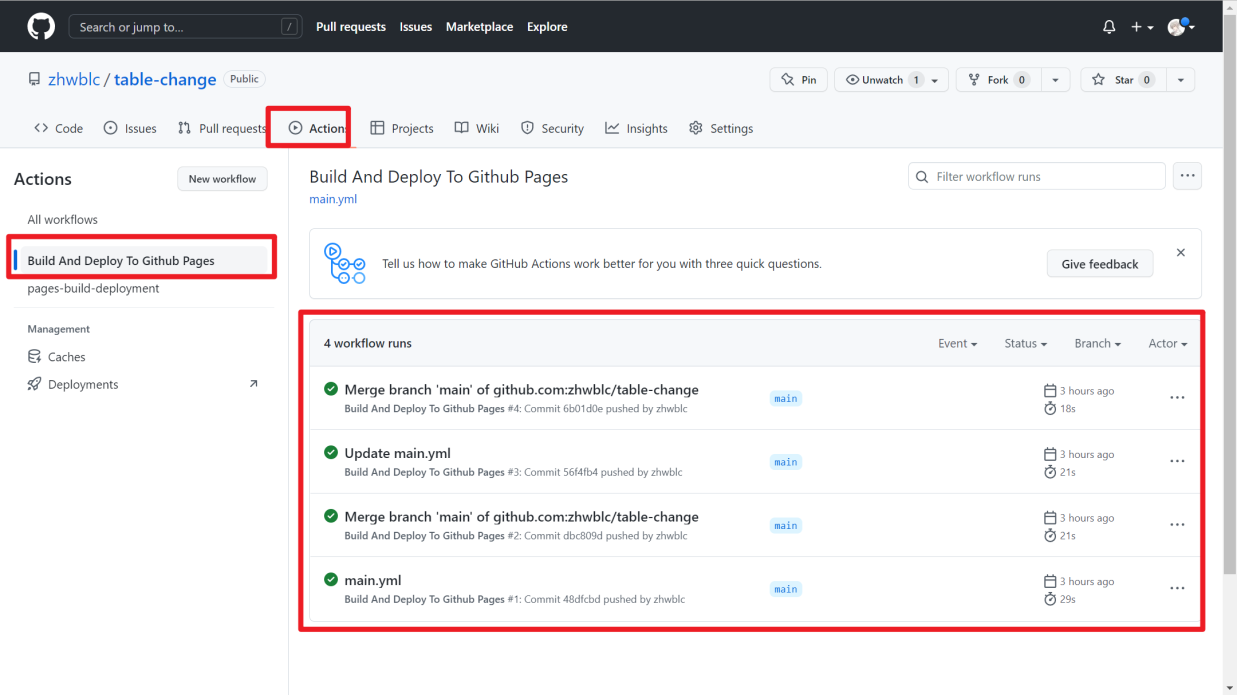Click the main branch label on run #1
1237x695 pixels.
click(786, 589)
